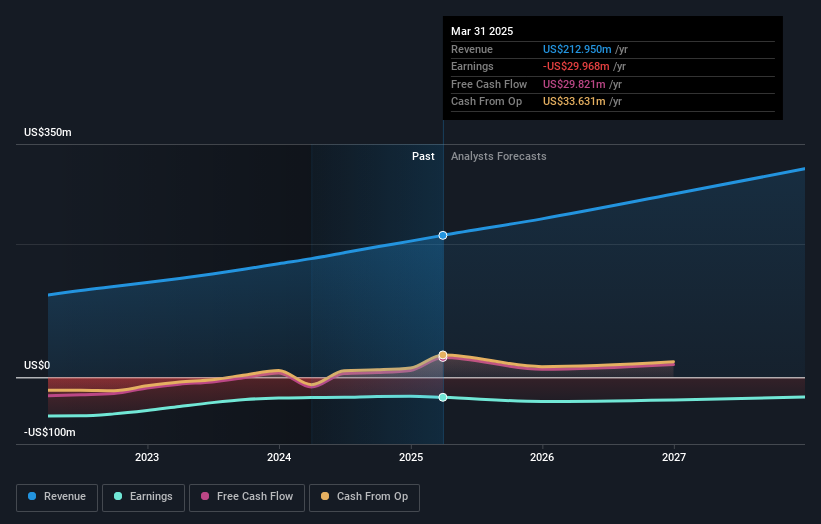Click the teal Earnings legend dot
Viewport: 821px width, 524px height.
click(118, 496)
